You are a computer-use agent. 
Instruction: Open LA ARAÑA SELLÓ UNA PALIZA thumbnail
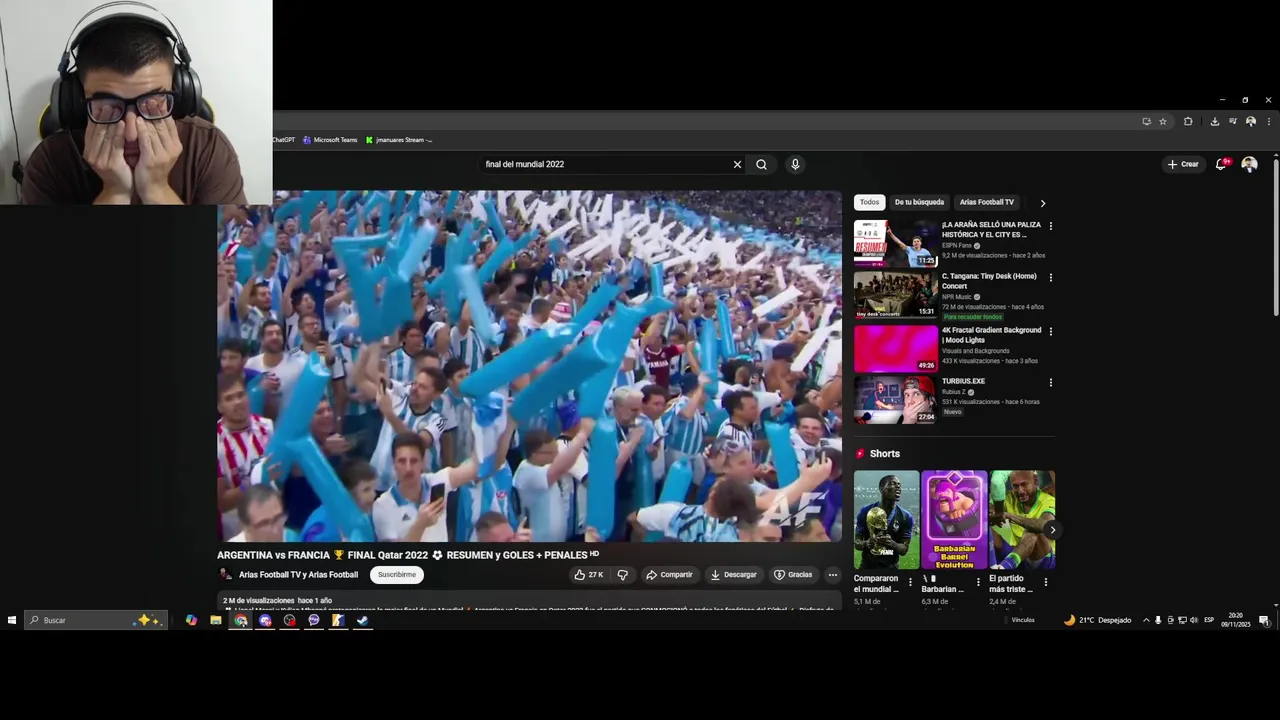click(x=896, y=243)
